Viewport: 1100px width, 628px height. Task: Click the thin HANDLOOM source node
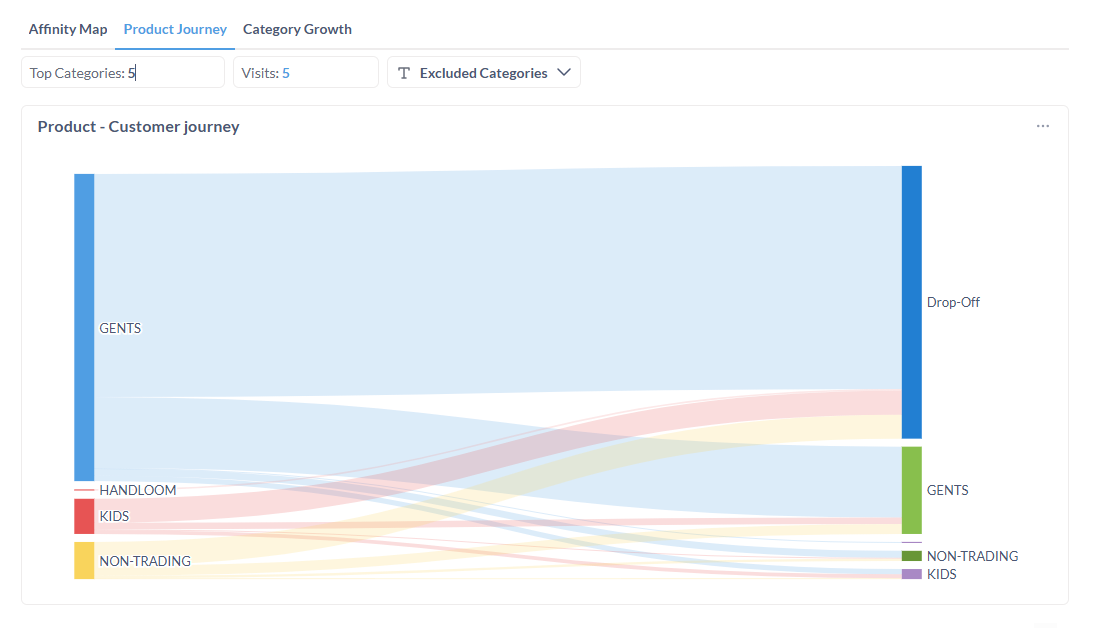[x=84, y=490]
